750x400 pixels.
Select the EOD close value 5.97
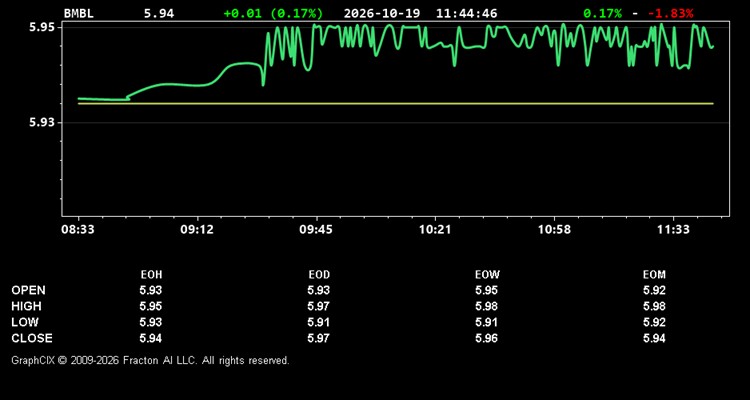coord(319,338)
